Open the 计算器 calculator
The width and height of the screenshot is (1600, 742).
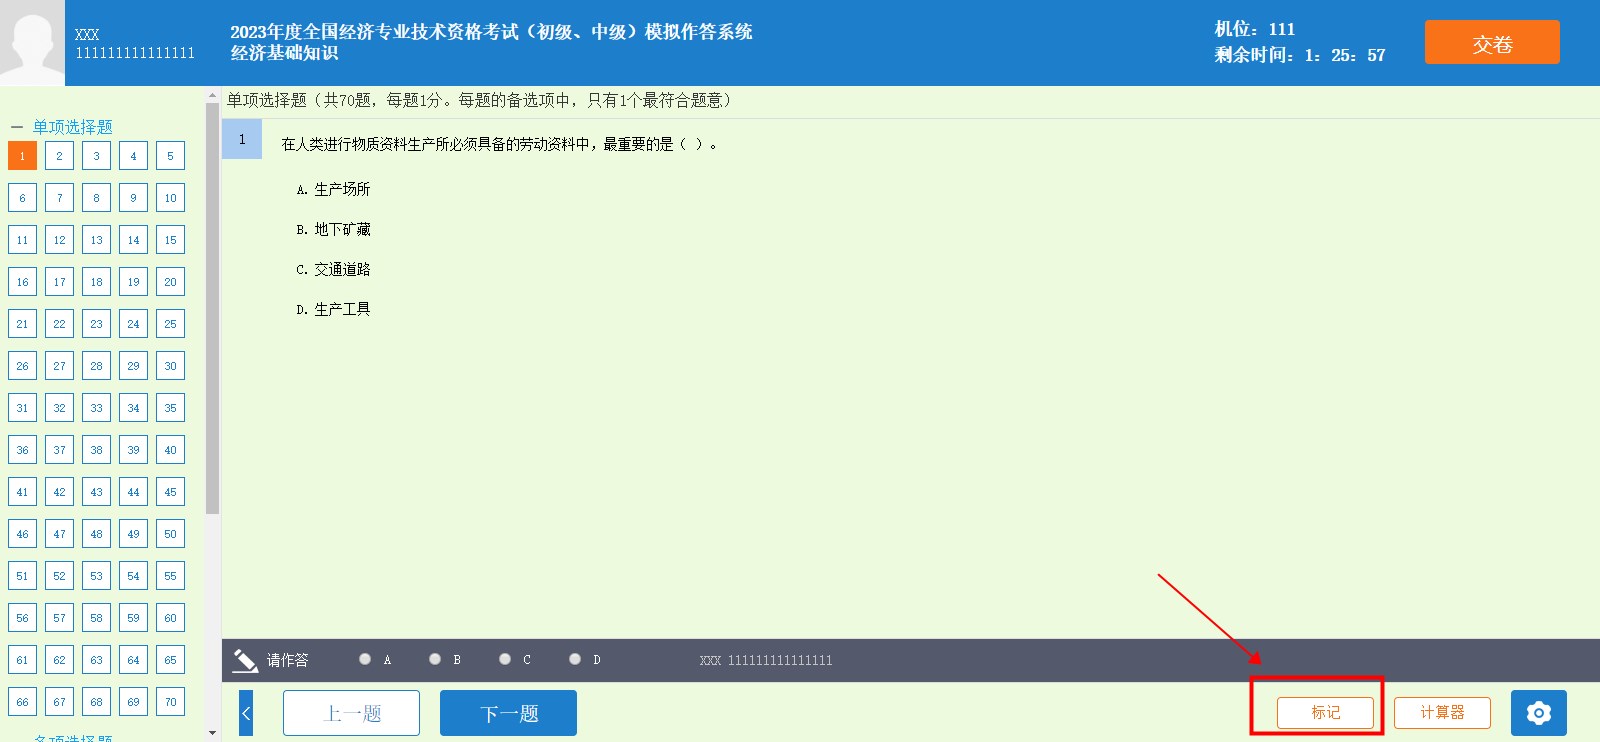1442,712
